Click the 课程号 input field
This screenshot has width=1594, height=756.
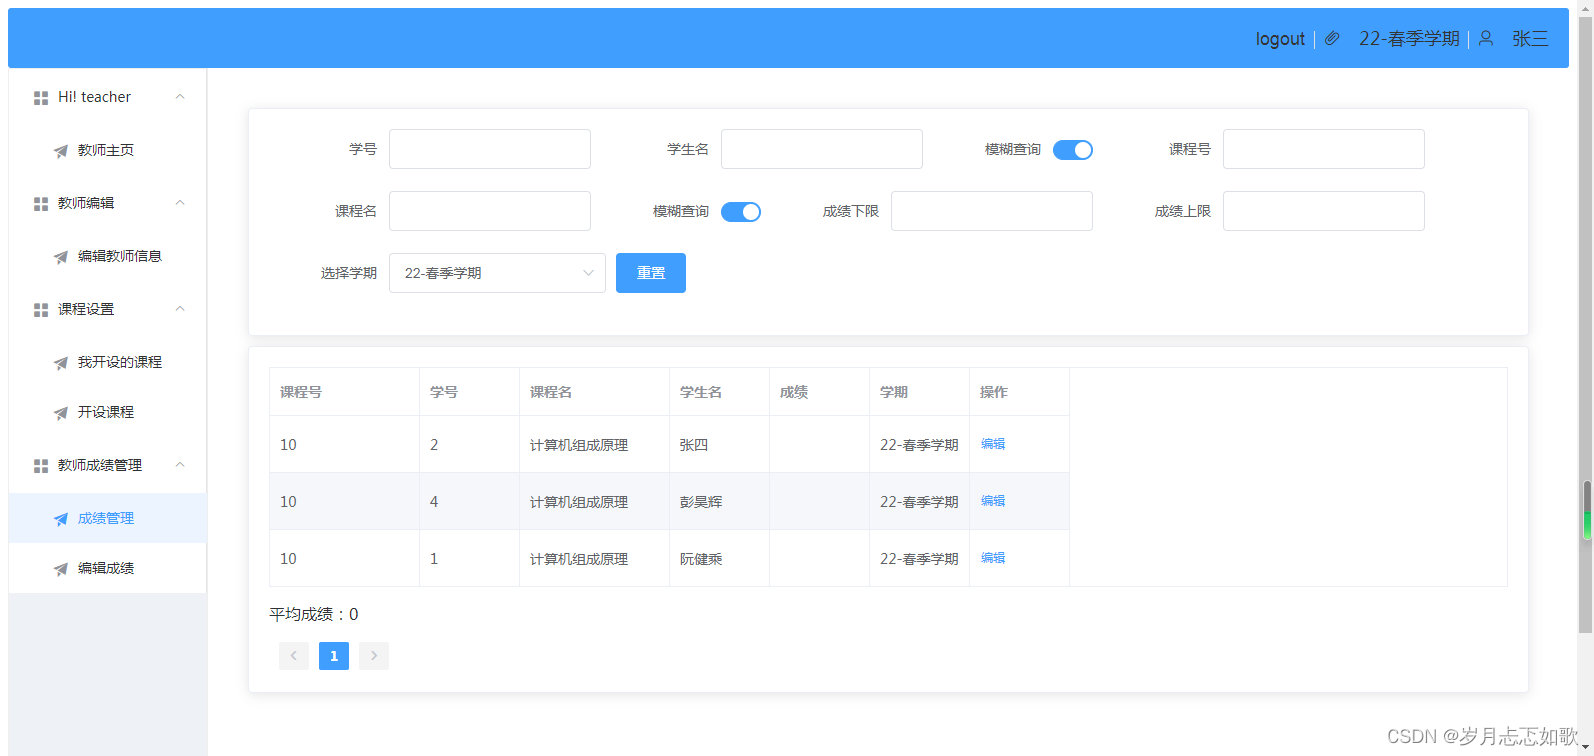tap(1324, 149)
